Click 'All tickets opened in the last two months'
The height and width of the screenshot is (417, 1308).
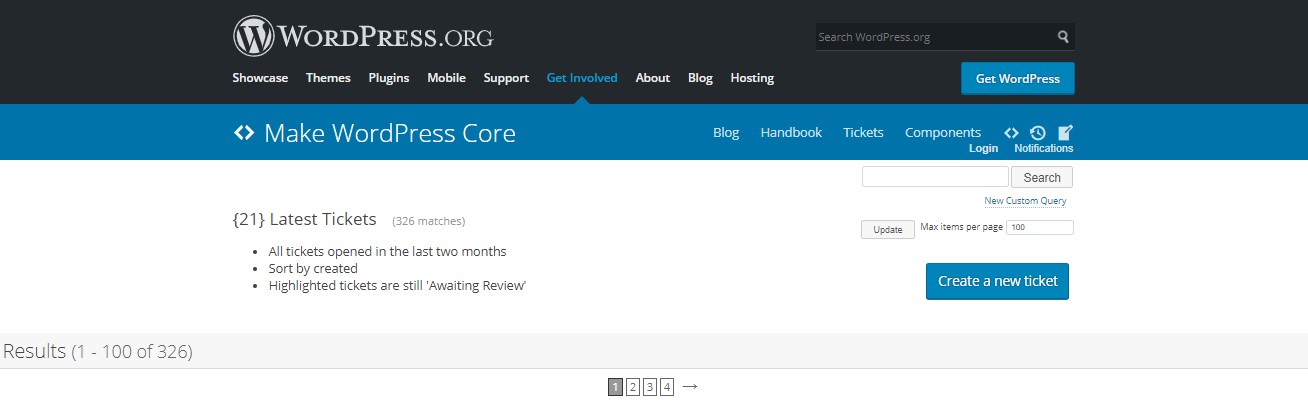tap(388, 251)
